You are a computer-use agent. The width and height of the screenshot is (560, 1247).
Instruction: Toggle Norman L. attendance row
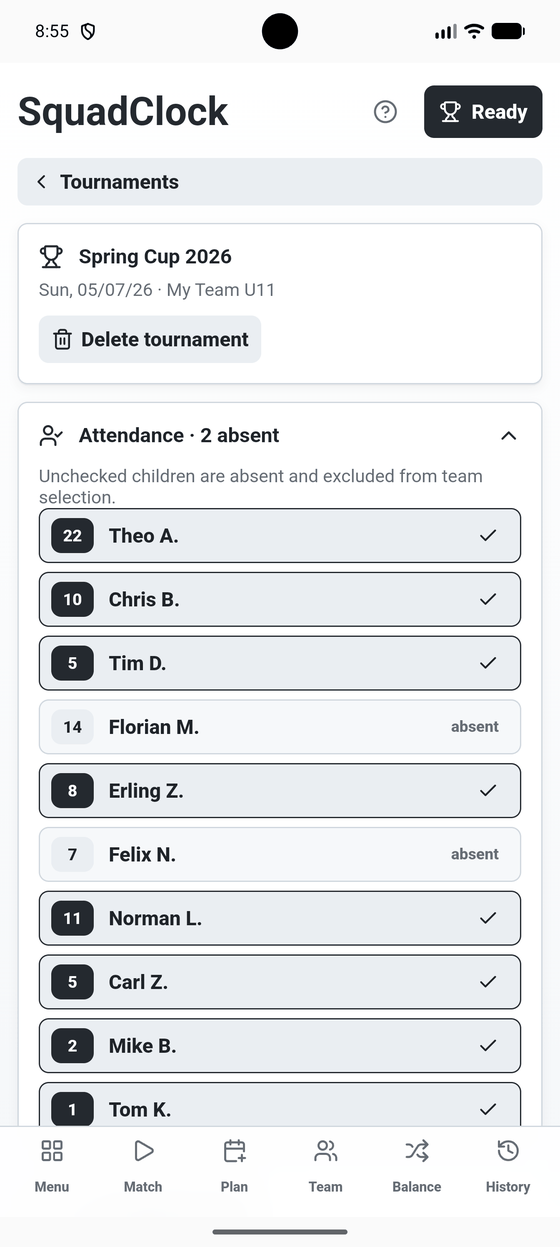[280, 918]
